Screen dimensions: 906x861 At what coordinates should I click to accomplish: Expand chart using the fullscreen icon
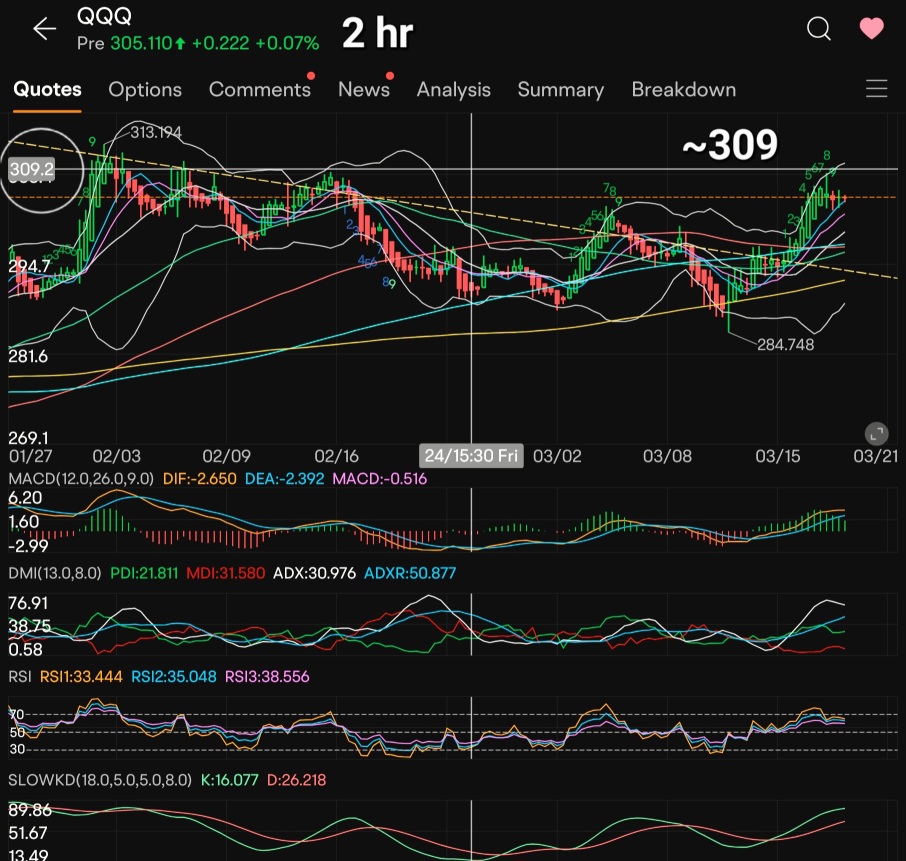pyautogui.click(x=875, y=433)
